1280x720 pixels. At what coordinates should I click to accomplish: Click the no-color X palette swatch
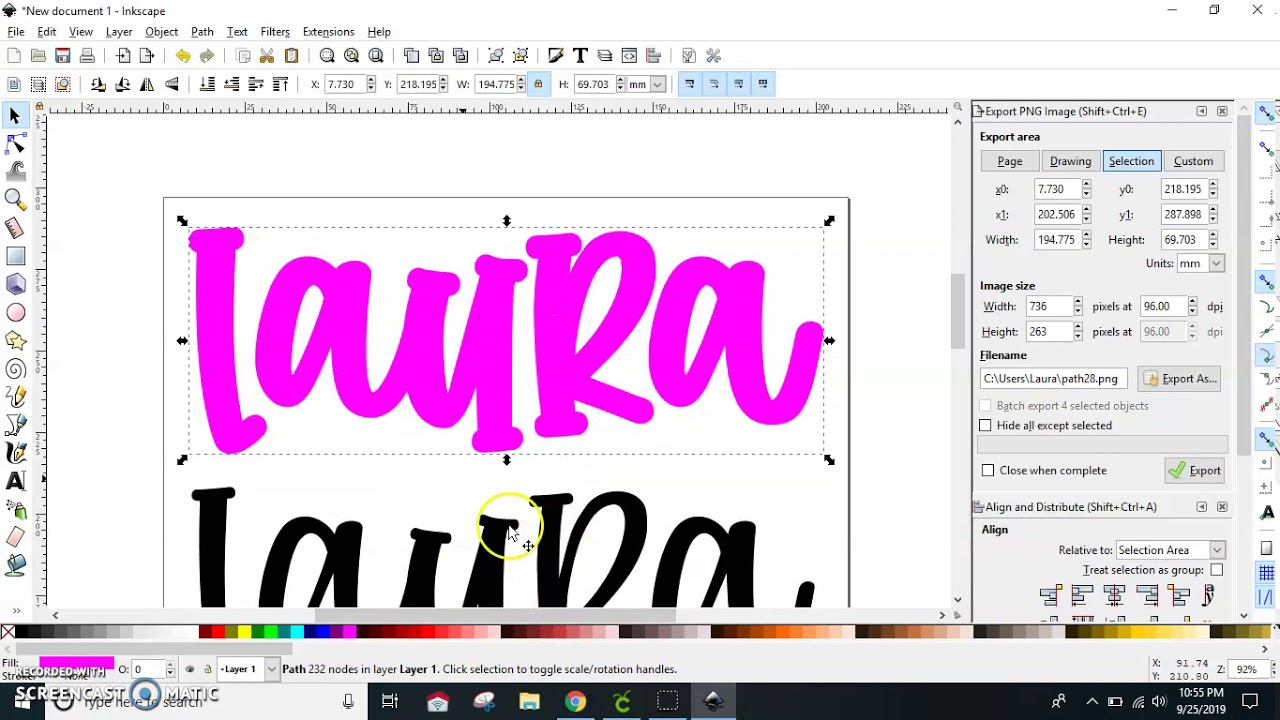coord(8,631)
